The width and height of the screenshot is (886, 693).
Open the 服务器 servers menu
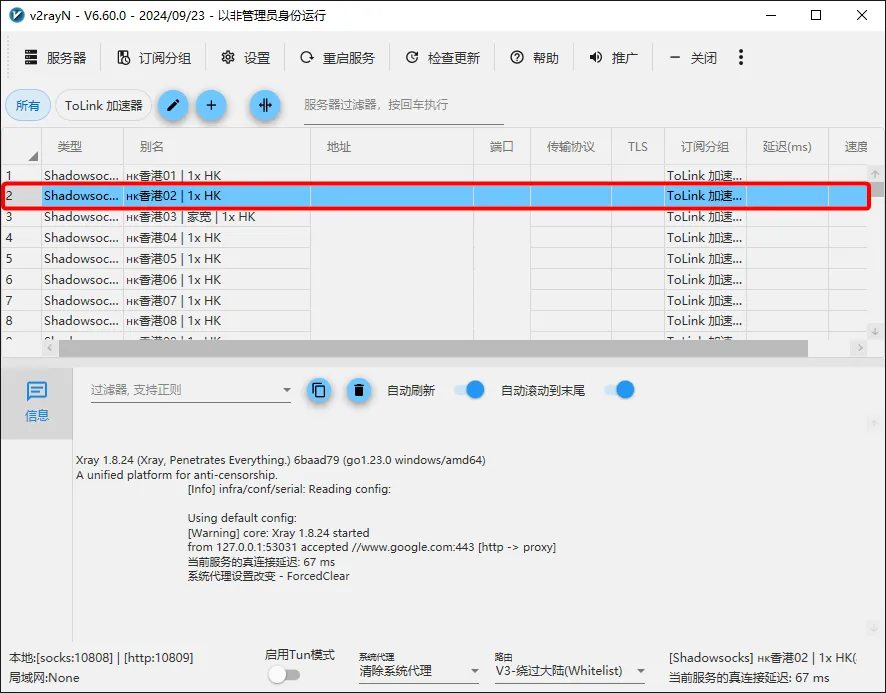(x=56, y=58)
